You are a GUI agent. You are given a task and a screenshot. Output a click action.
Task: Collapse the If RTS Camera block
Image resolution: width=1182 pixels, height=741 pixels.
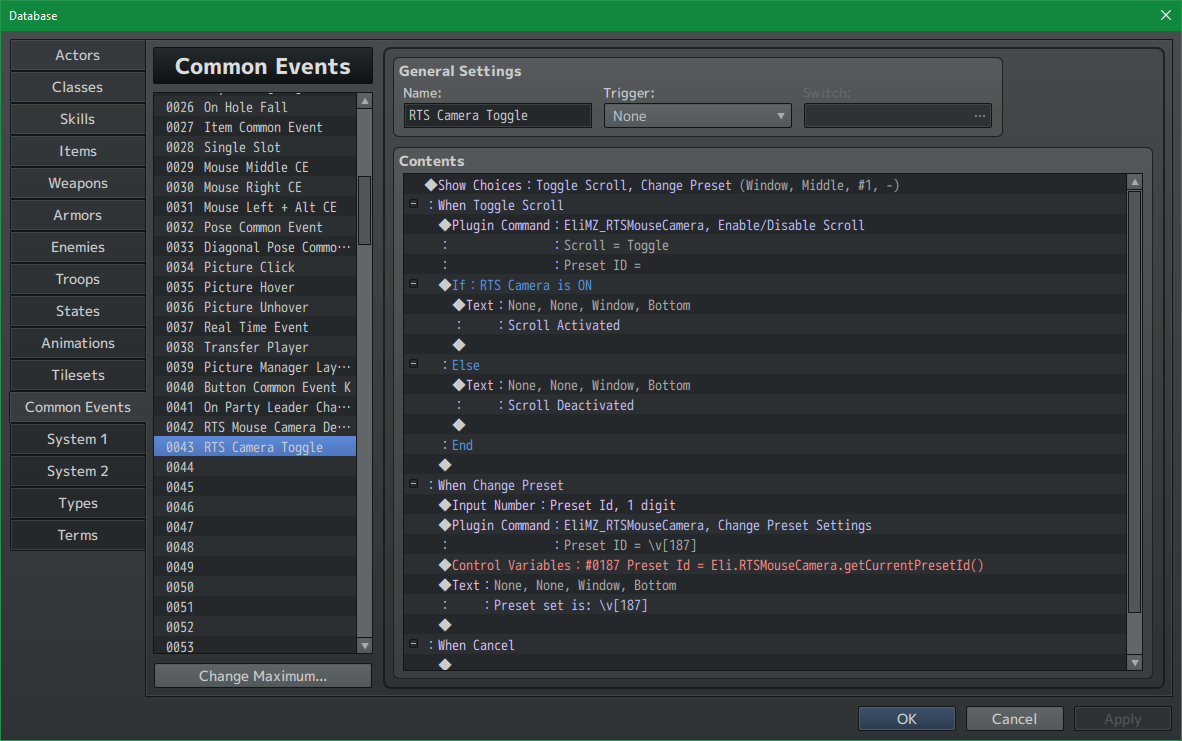413,285
